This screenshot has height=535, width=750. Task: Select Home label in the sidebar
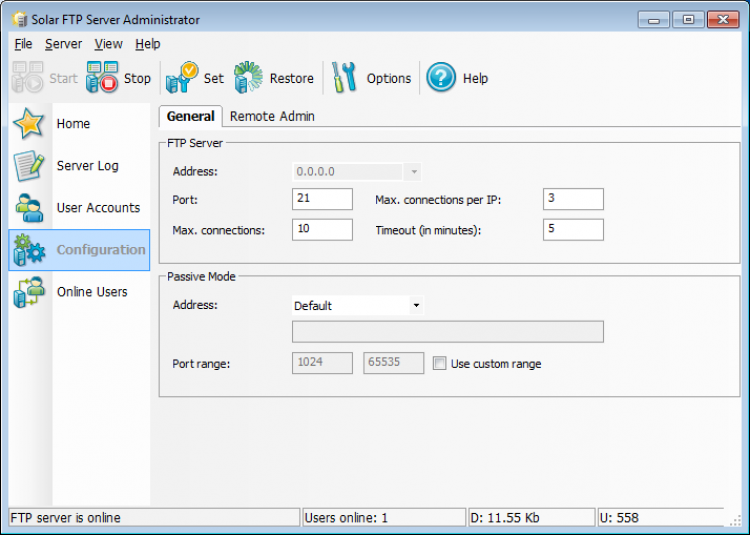coord(73,124)
